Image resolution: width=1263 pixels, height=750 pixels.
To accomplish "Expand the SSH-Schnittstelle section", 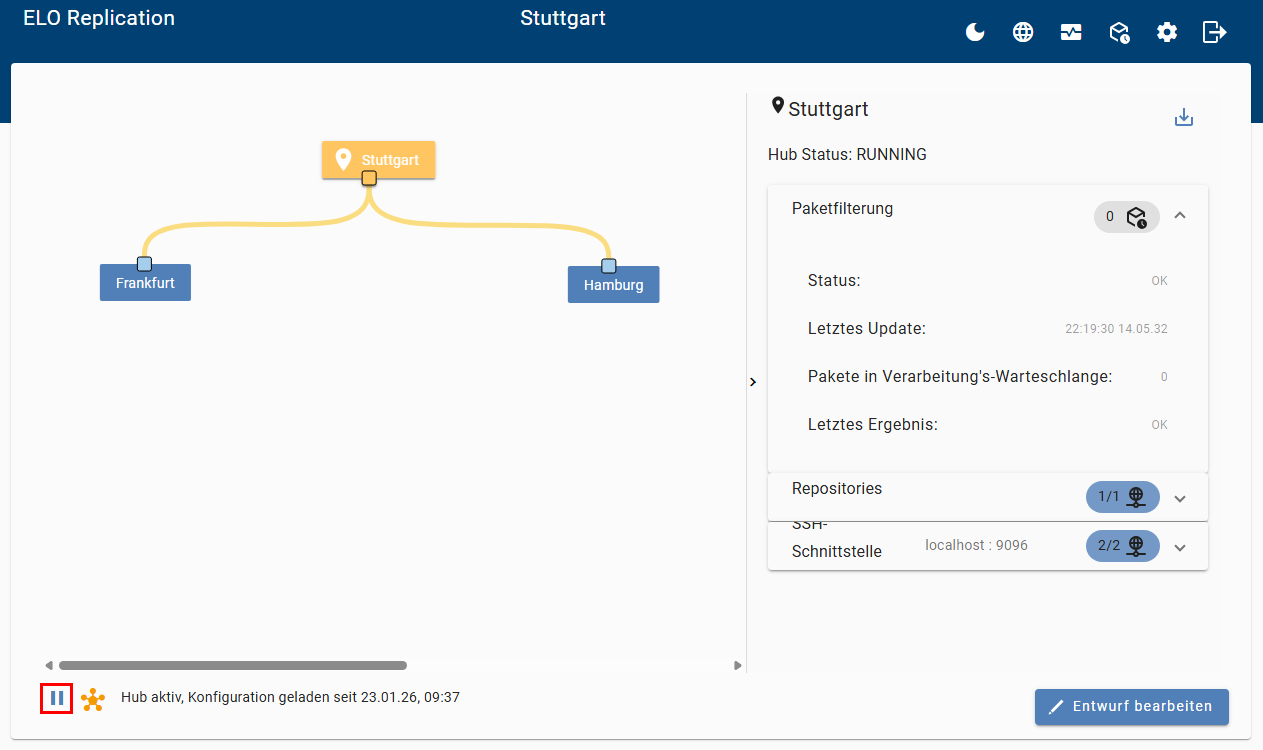I will [x=1180, y=547].
